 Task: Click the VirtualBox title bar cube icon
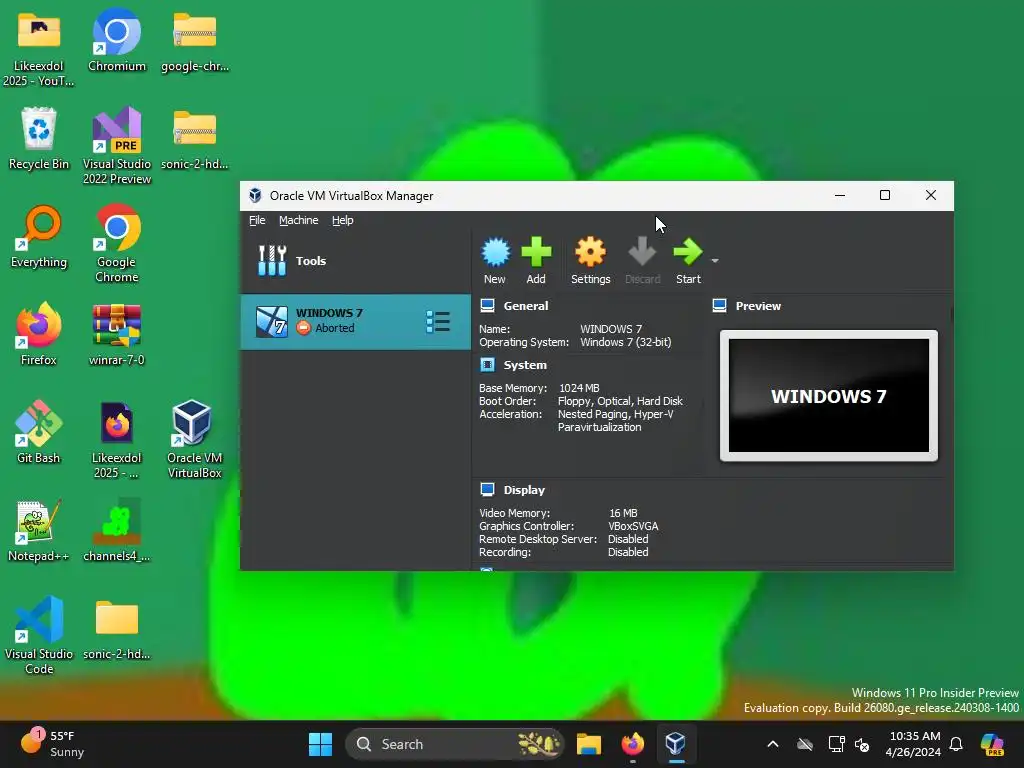click(255, 195)
